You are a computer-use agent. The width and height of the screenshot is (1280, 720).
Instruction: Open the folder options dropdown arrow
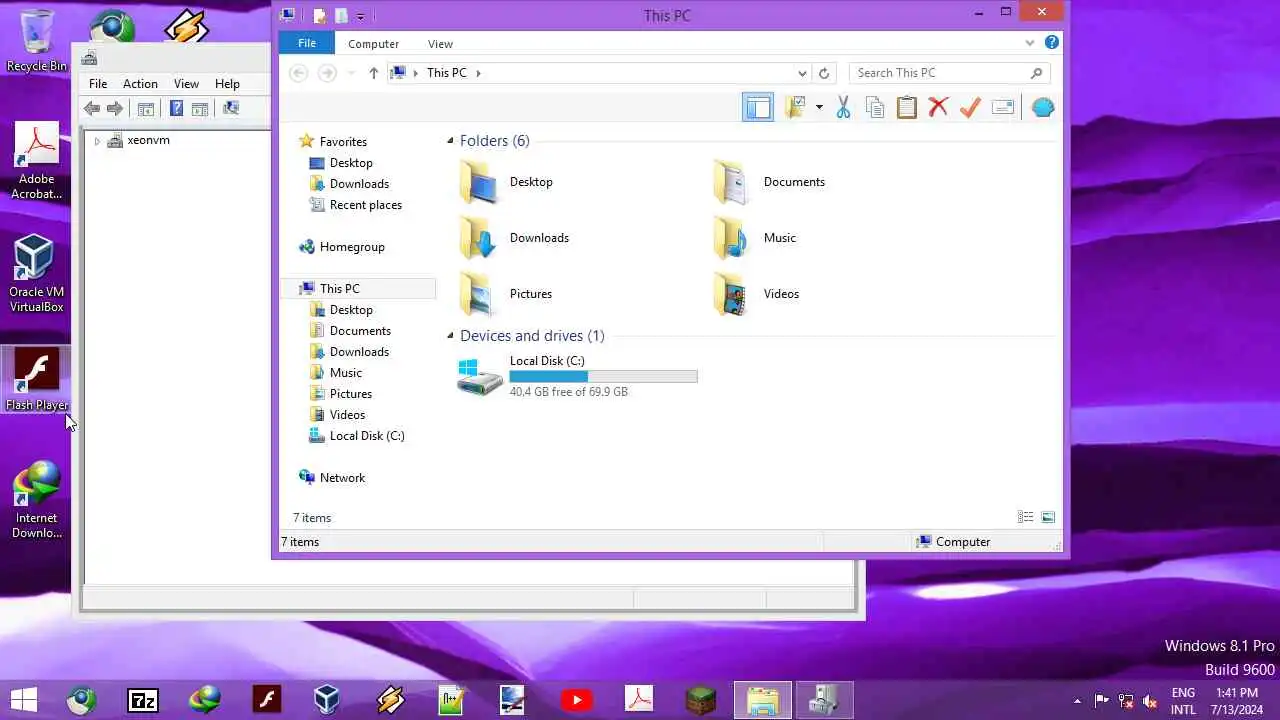[819, 108]
